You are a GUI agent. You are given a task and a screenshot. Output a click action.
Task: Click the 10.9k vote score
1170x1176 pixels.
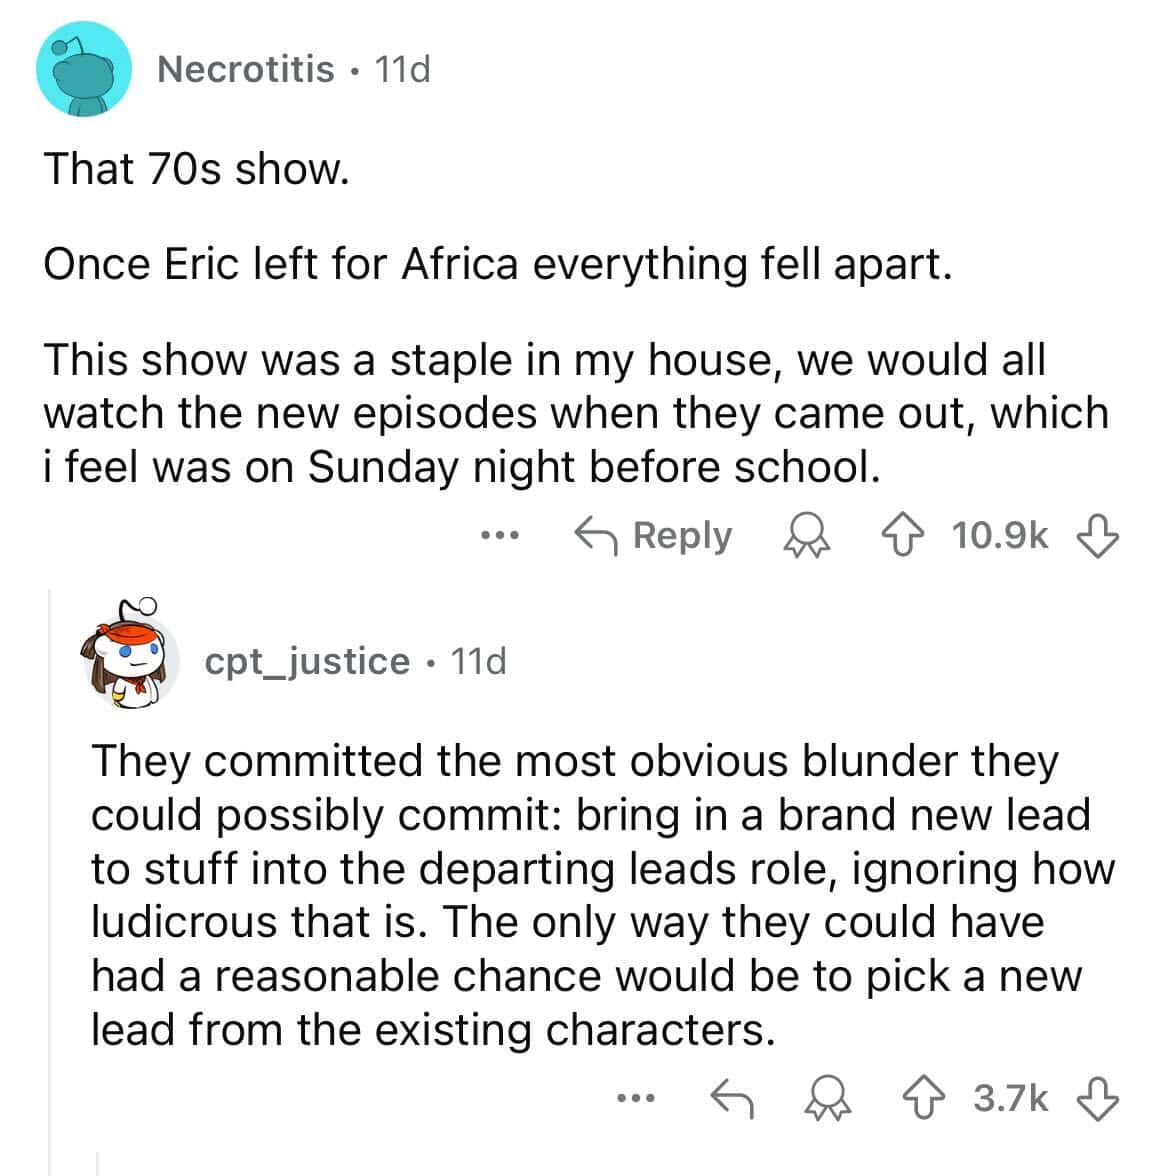(x=1001, y=536)
